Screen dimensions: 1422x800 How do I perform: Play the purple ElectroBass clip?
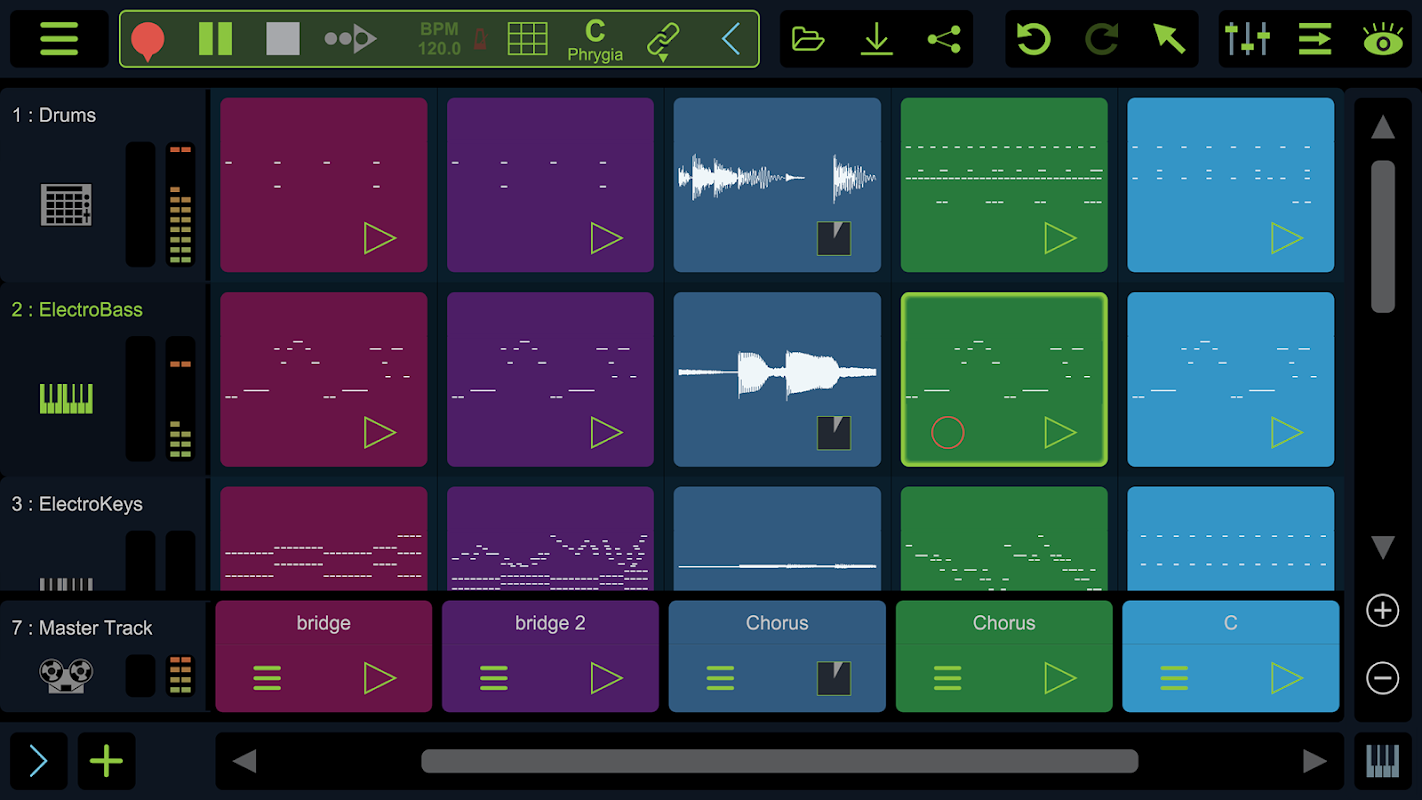pyautogui.click(x=606, y=432)
